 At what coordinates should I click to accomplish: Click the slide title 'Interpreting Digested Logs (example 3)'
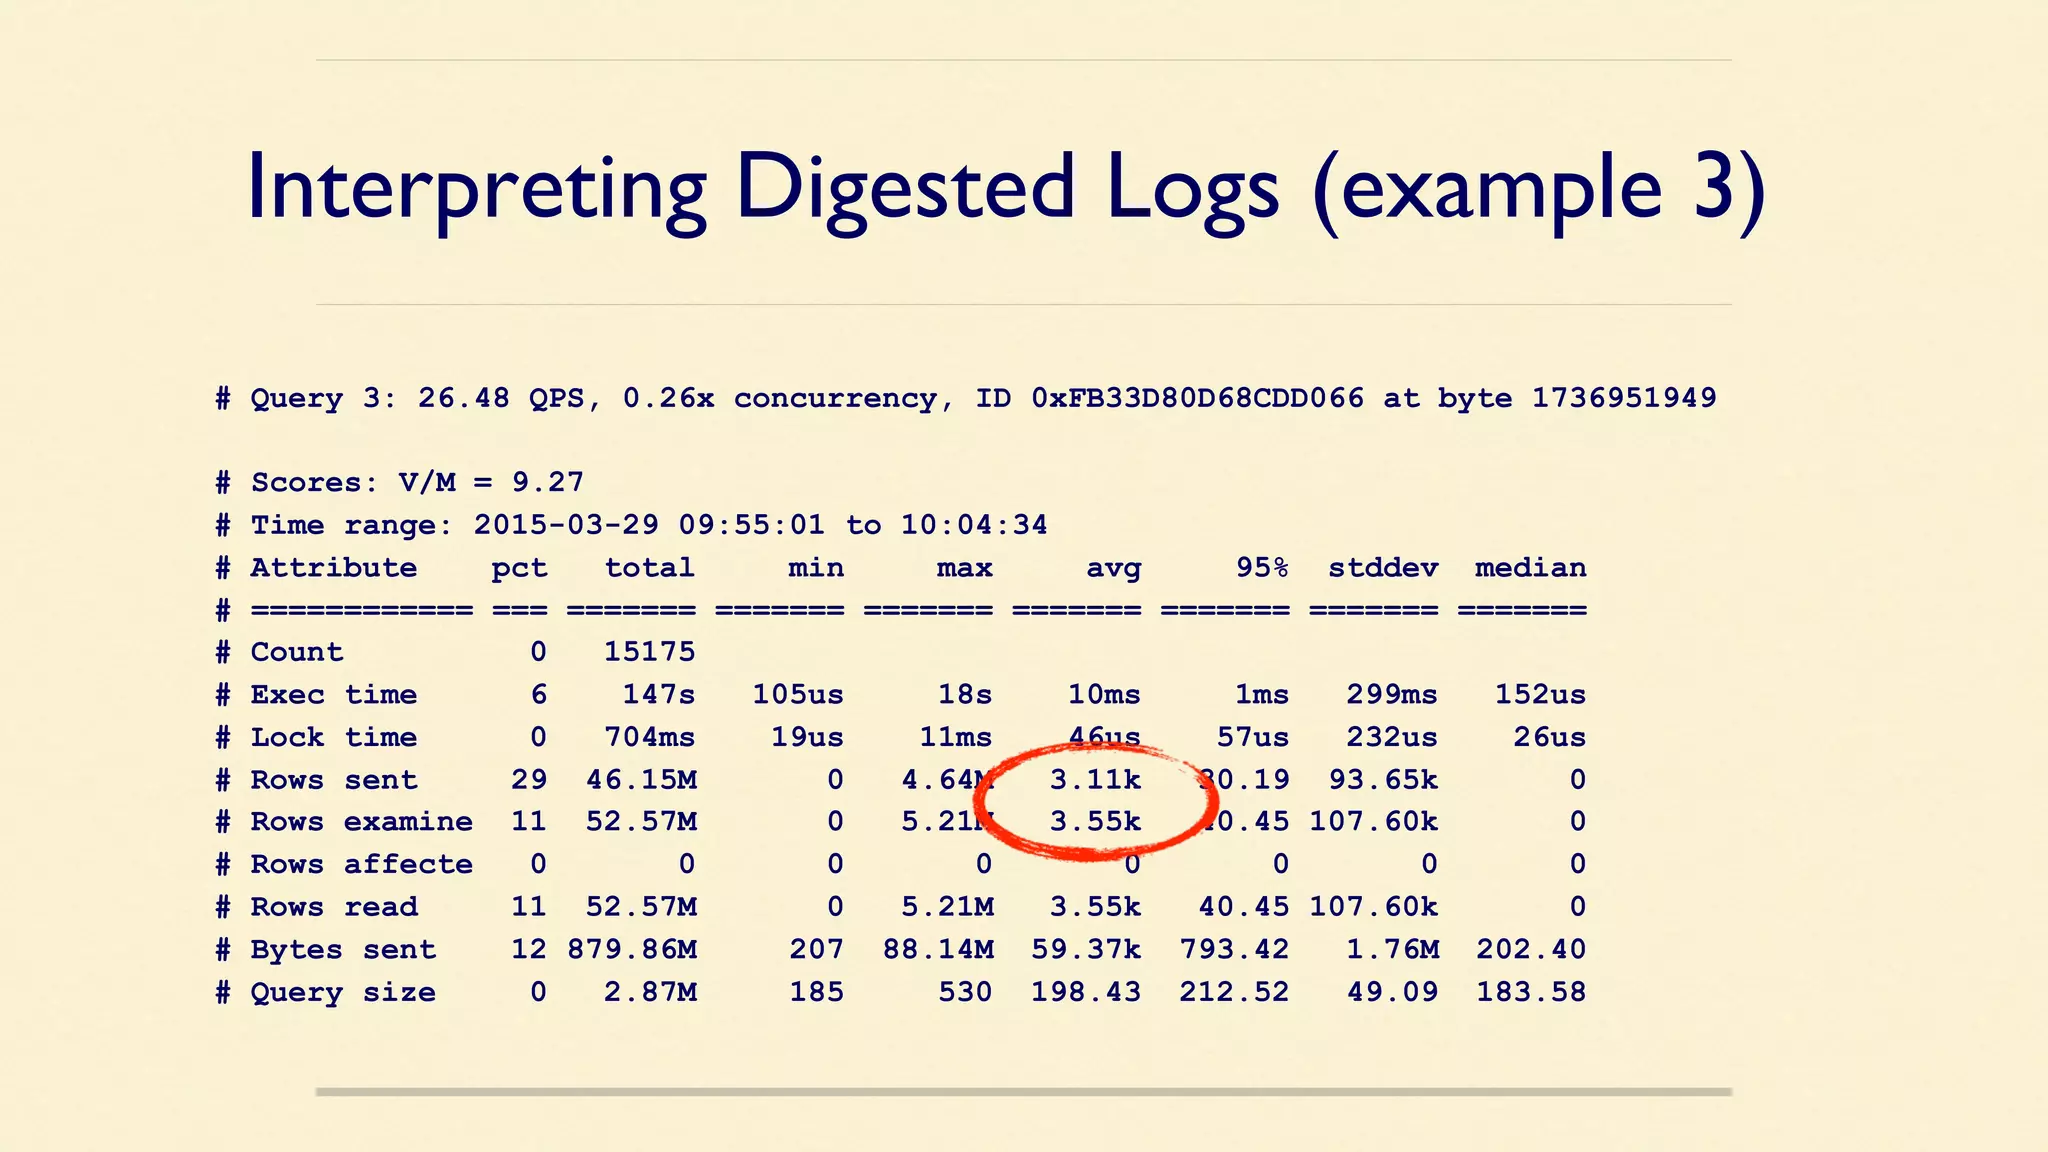click(1006, 189)
